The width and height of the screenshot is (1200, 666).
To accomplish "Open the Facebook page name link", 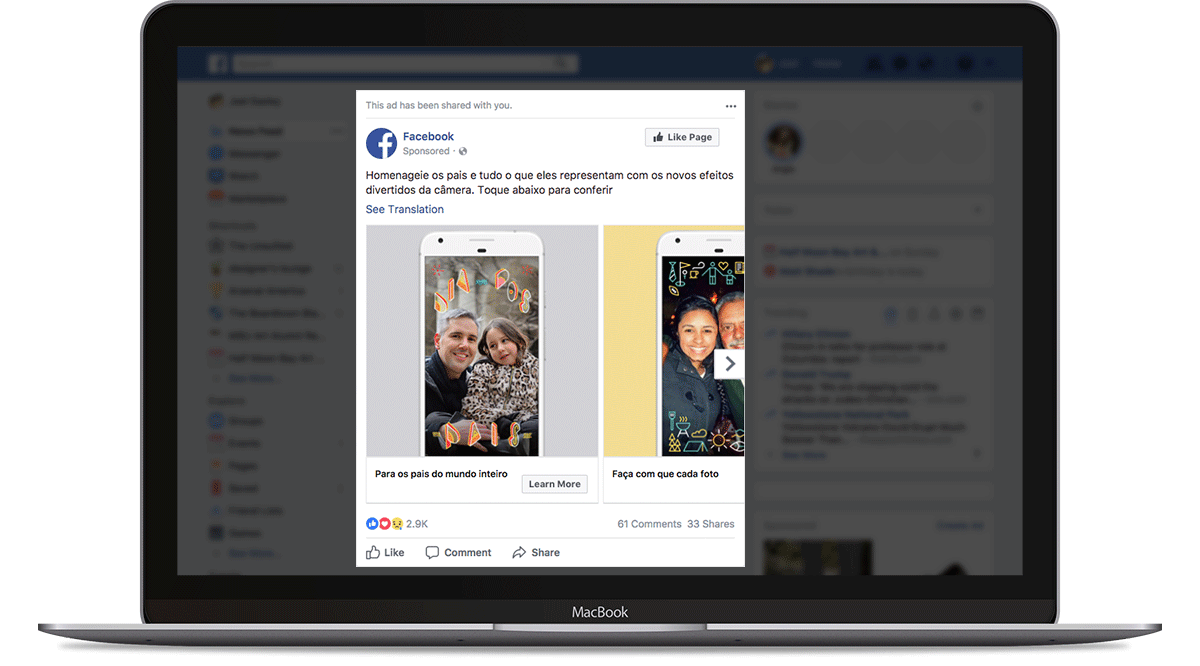I will (x=428, y=136).
